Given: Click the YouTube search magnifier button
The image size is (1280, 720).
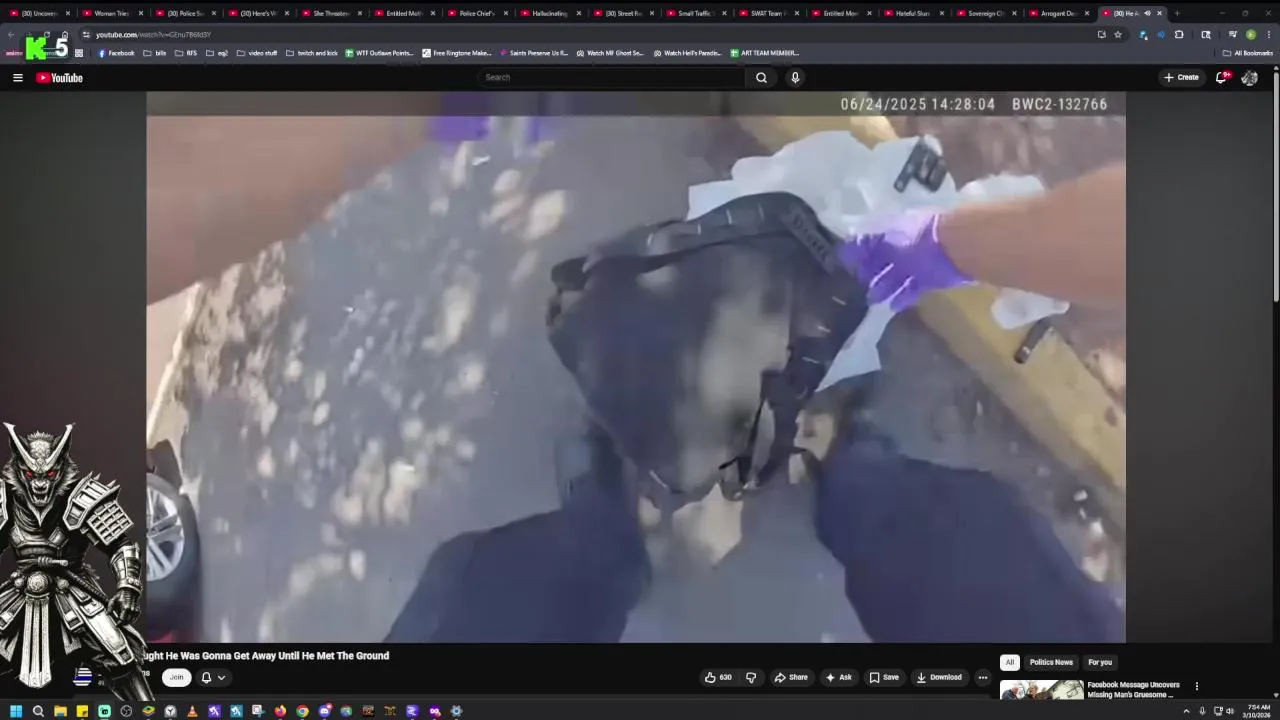Looking at the screenshot, I should click(761, 77).
